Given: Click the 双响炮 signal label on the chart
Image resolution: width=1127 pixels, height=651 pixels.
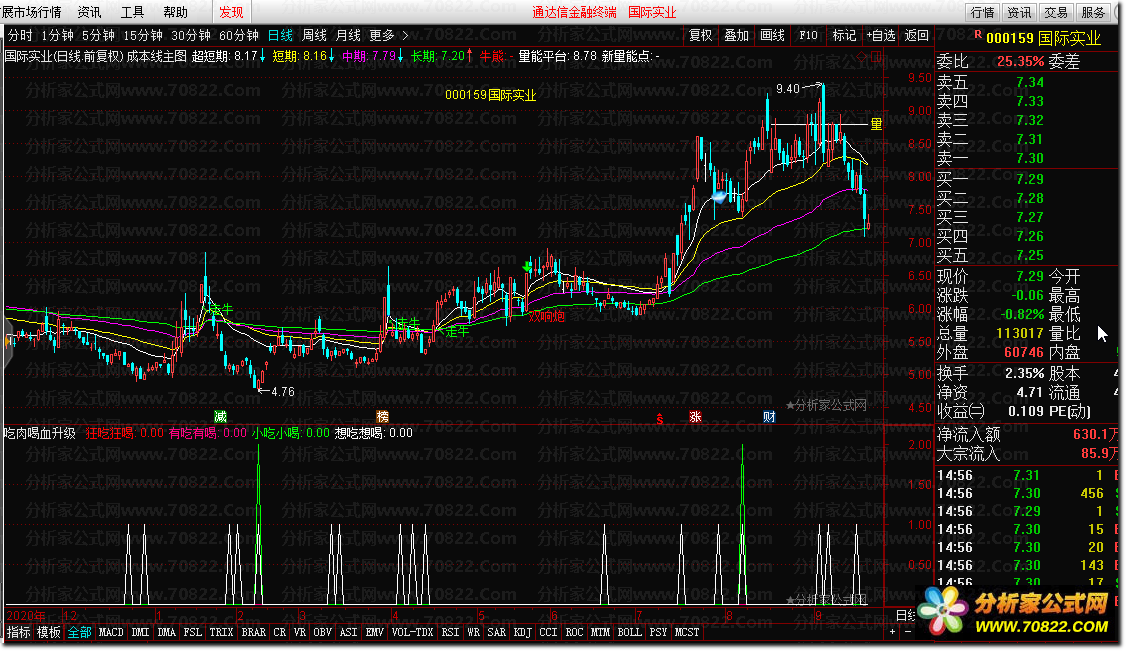Looking at the screenshot, I should [546, 316].
